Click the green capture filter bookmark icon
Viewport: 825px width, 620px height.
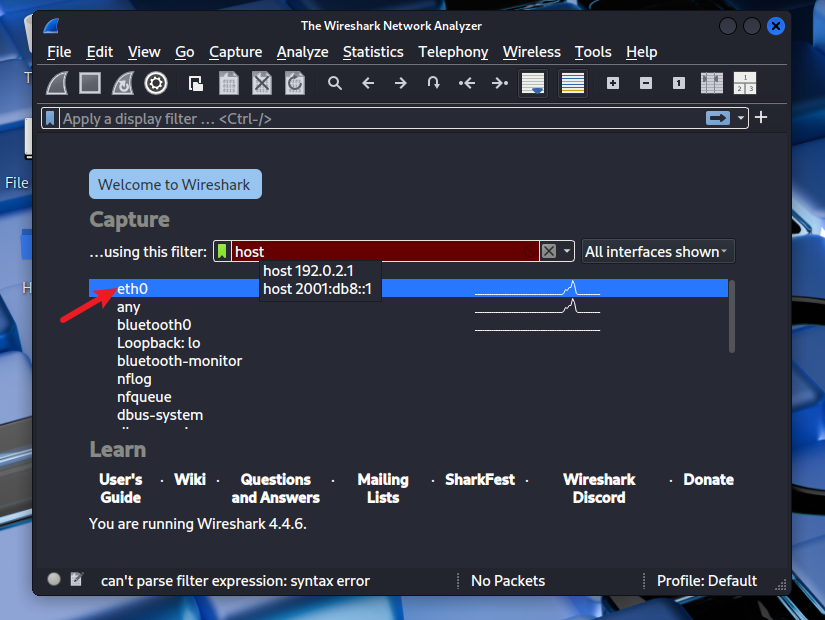tap(222, 251)
